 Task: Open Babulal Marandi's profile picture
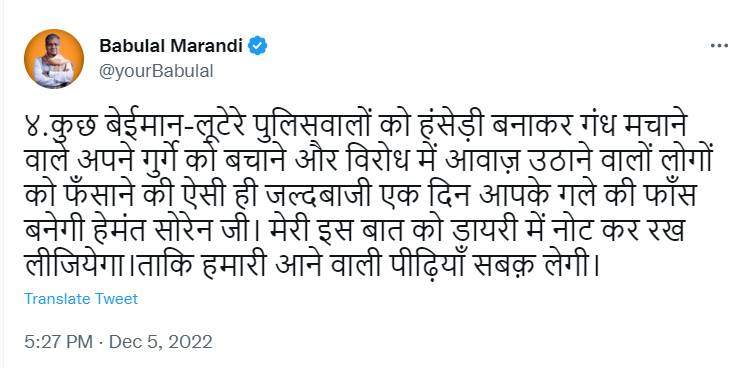(x=54, y=59)
